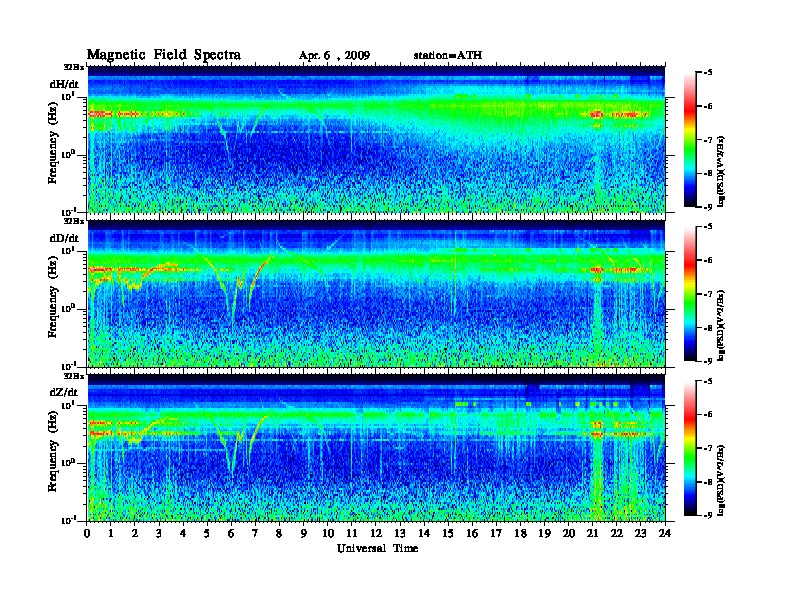Click hour tick label '10' on time axis
This screenshot has width=792, height=612.
pyautogui.click(x=328, y=533)
